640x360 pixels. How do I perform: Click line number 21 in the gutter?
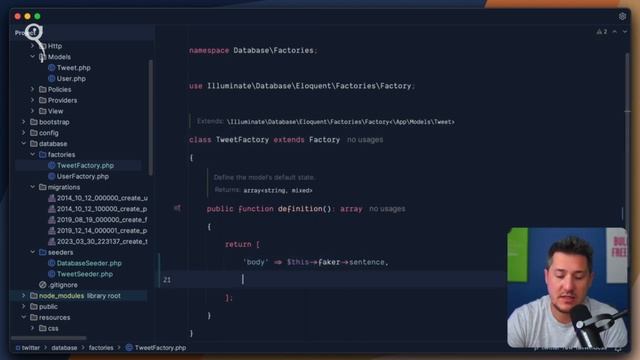pyautogui.click(x=167, y=280)
